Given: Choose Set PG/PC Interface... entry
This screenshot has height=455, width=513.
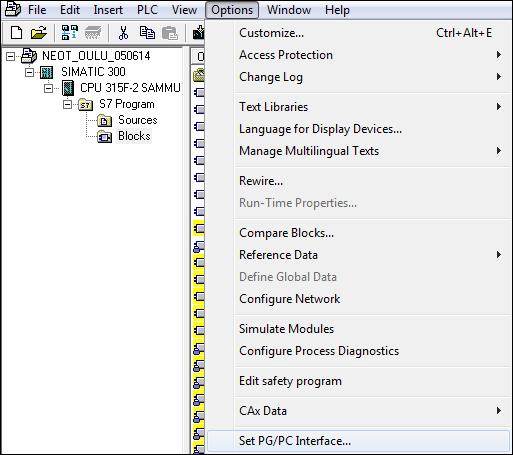Looking at the screenshot, I should 358,441.
